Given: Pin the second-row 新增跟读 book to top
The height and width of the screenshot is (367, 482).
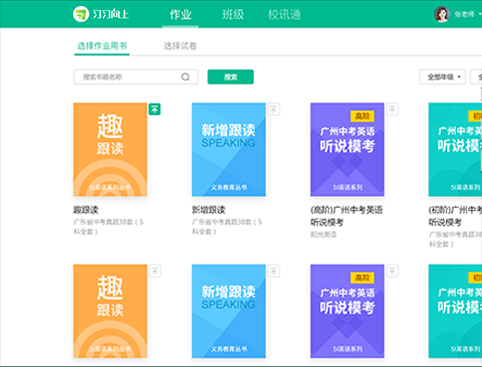Looking at the screenshot, I should point(274,271).
